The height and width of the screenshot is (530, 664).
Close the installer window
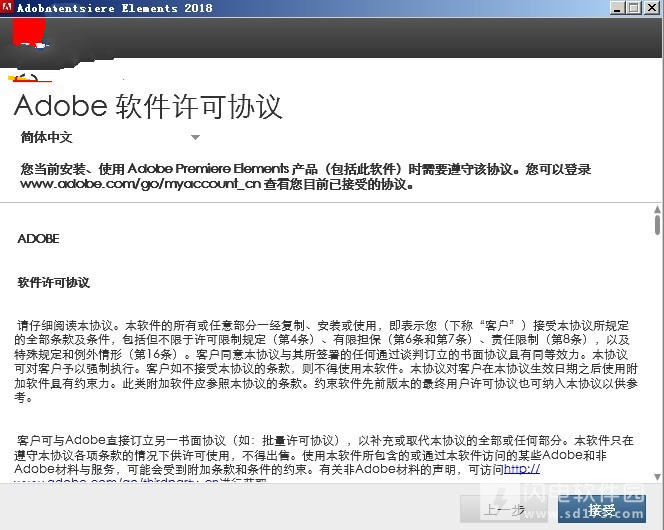coord(652,8)
